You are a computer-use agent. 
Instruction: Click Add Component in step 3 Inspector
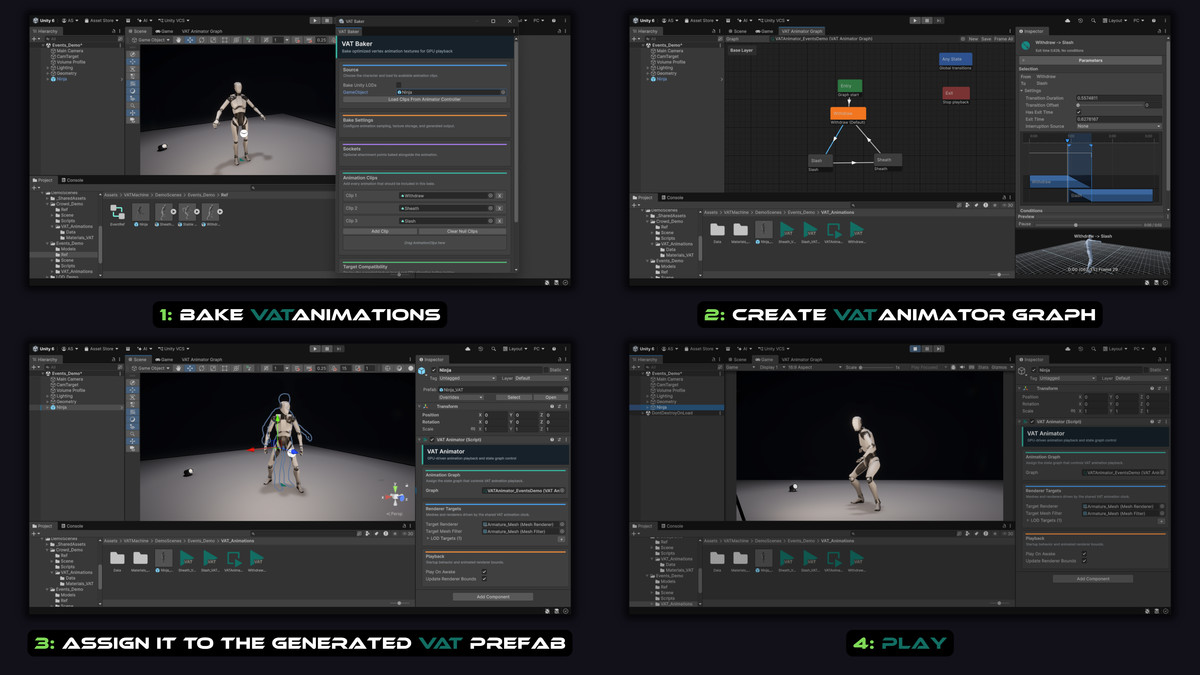[x=493, y=596]
